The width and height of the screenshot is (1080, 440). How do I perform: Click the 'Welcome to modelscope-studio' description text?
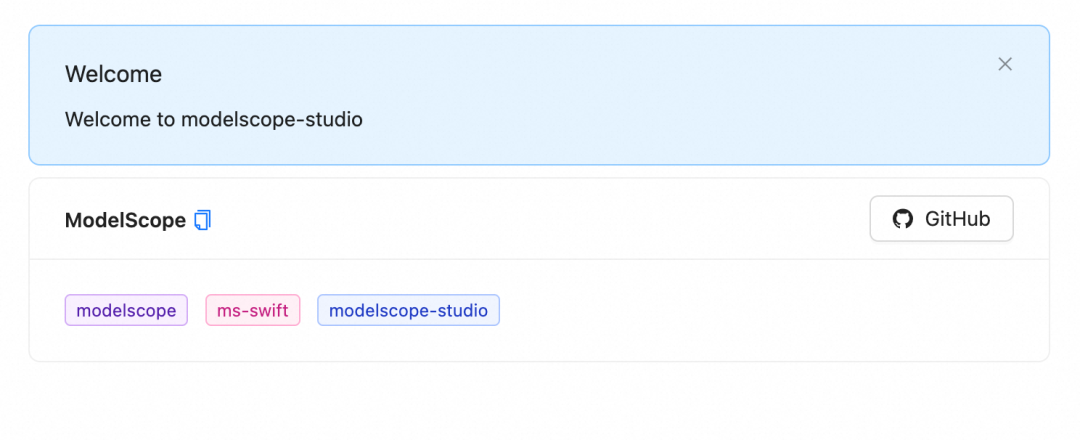pyautogui.click(x=214, y=120)
